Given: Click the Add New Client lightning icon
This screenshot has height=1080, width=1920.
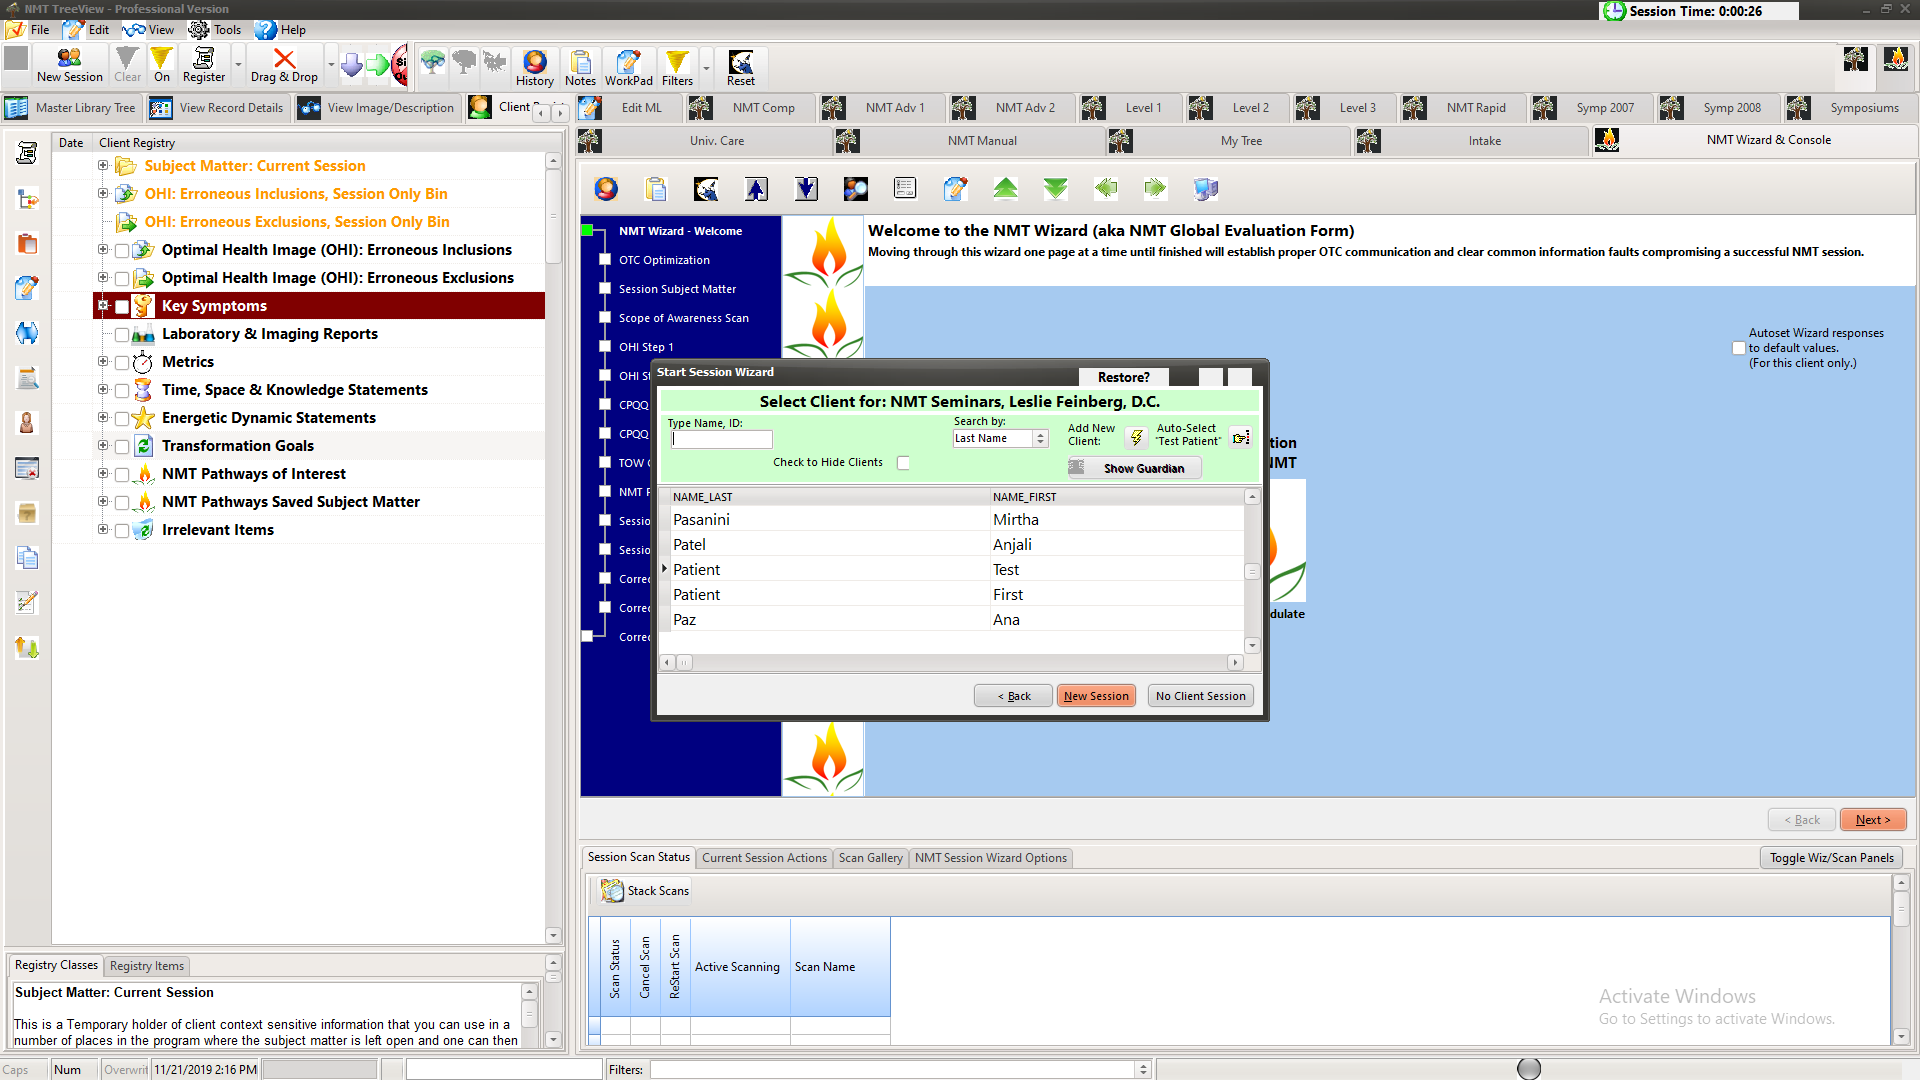Looking at the screenshot, I should click(x=1136, y=438).
